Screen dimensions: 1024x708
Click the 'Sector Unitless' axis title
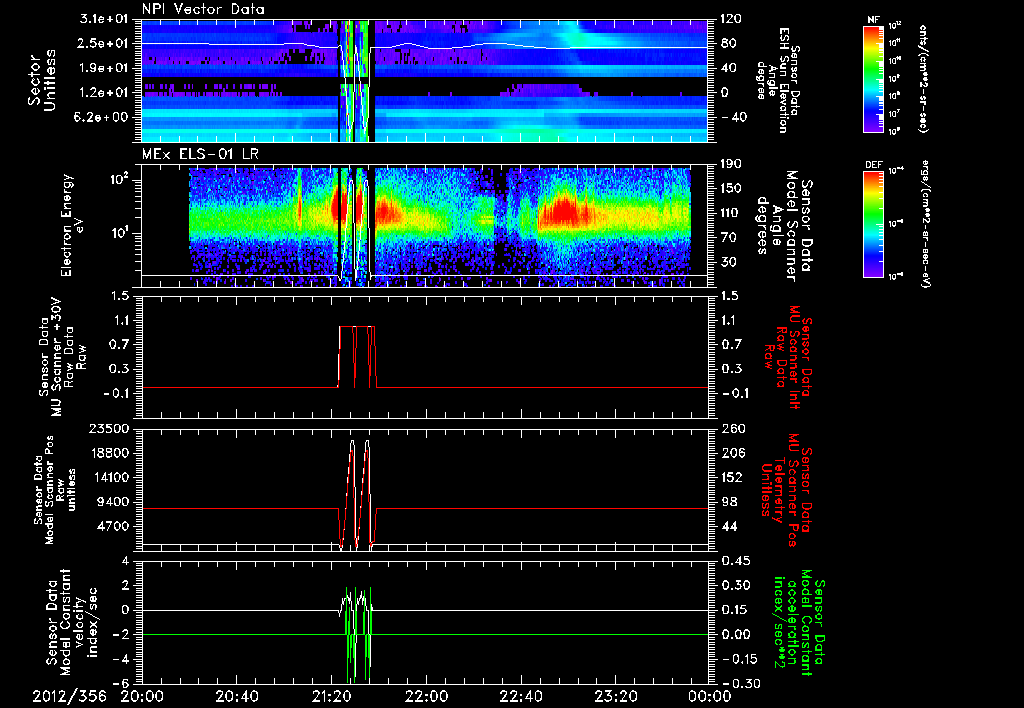42,80
